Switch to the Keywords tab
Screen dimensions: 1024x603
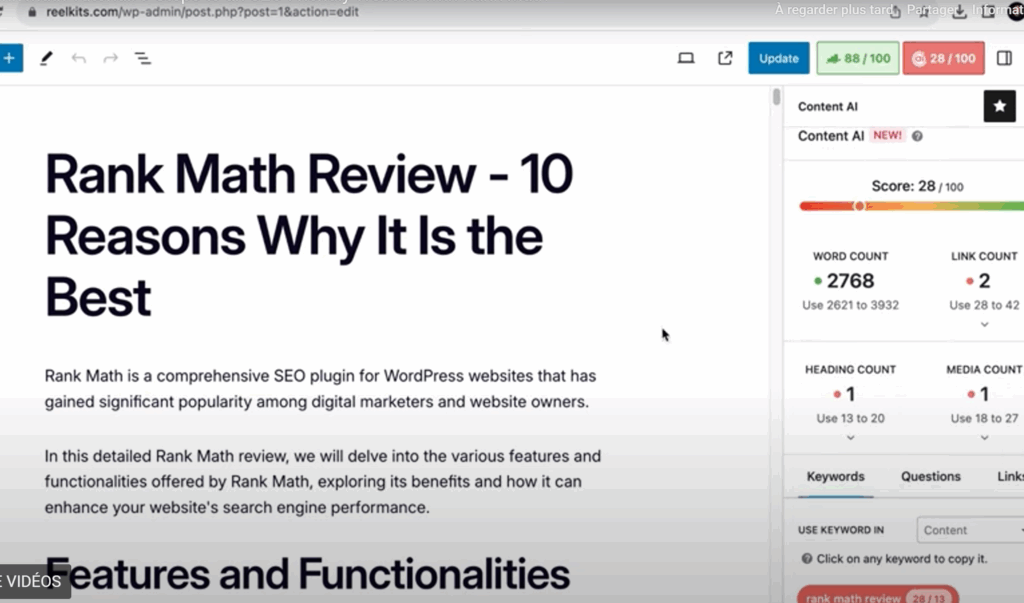[x=835, y=476]
